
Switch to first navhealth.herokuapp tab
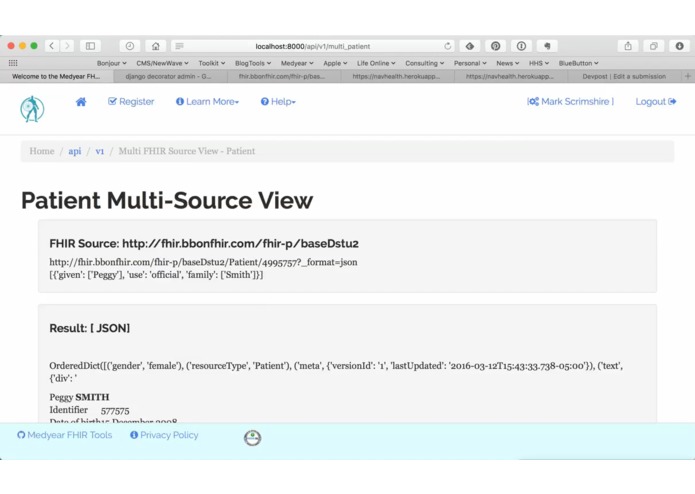point(396,76)
